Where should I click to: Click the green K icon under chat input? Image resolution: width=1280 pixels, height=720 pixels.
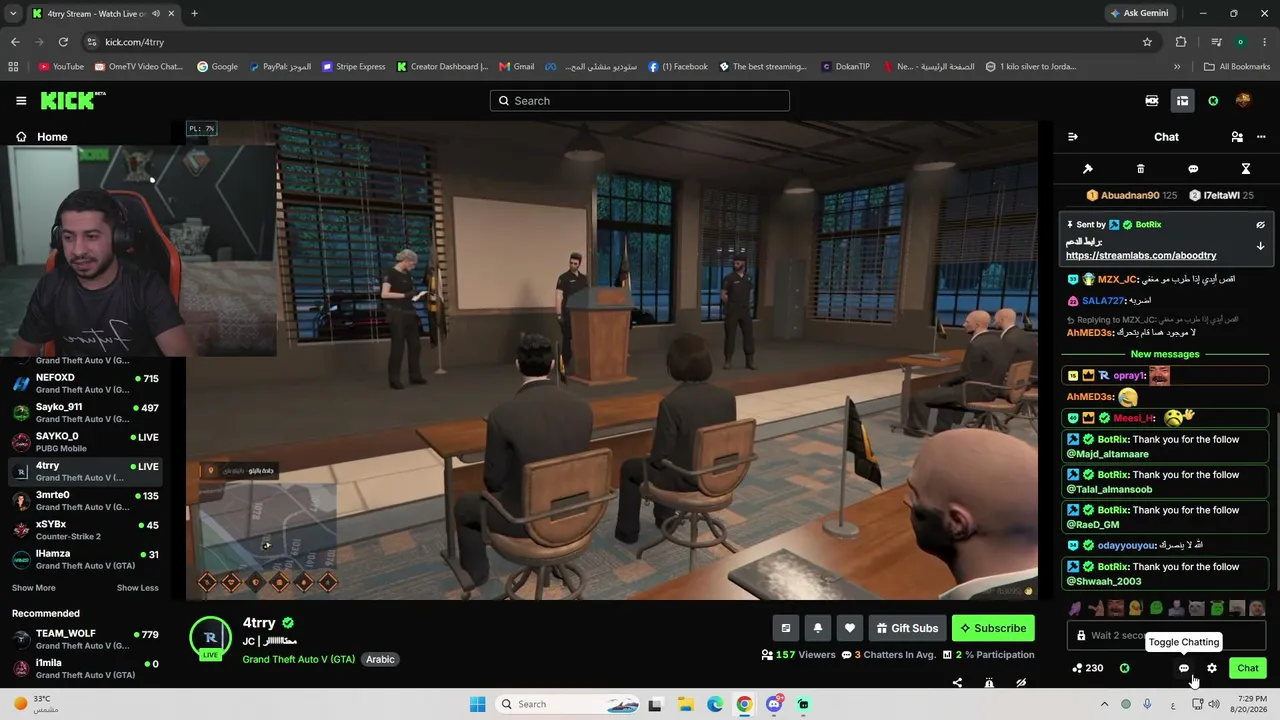[x=1125, y=668]
